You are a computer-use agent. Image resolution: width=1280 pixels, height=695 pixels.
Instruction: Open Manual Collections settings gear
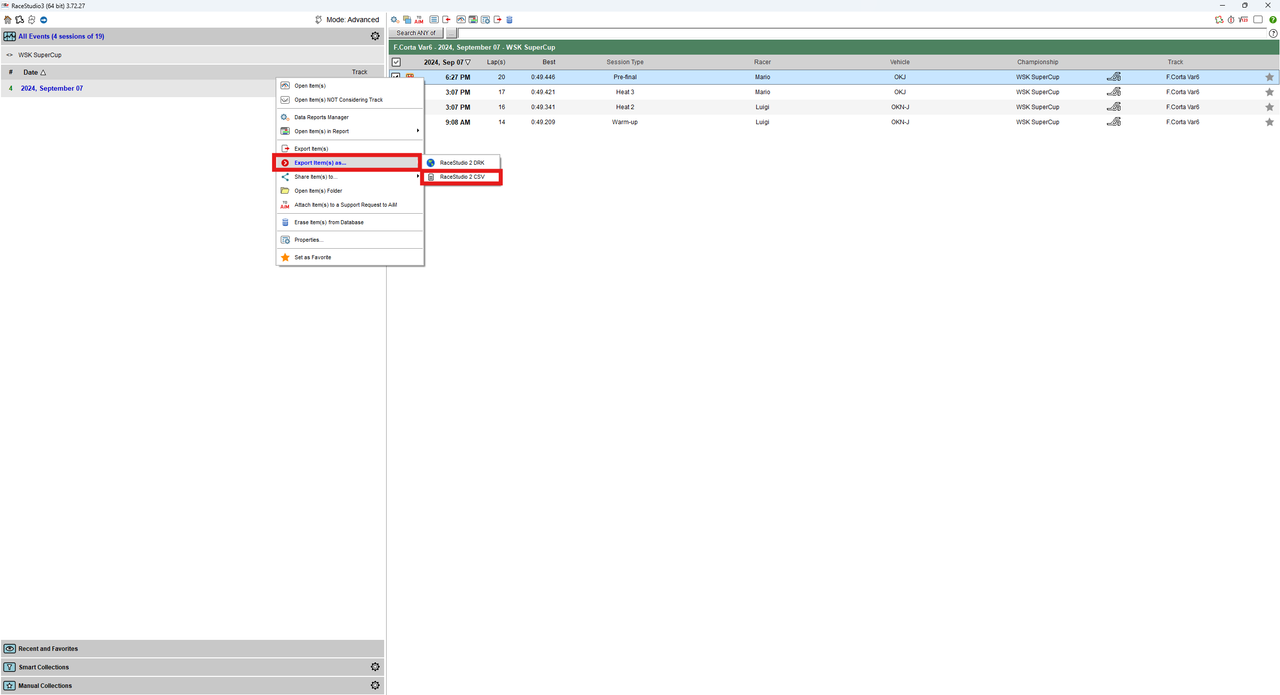click(375, 686)
